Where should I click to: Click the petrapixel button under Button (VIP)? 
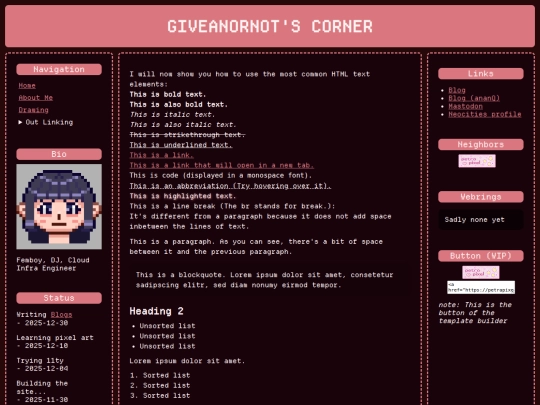pos(481,272)
